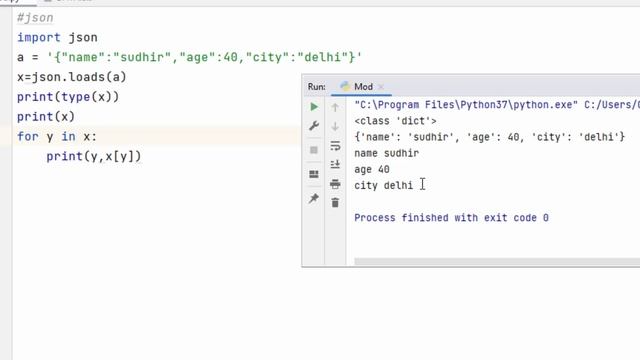
Task: Click the "<class 'dict'>" output line
Action: click(x=396, y=121)
